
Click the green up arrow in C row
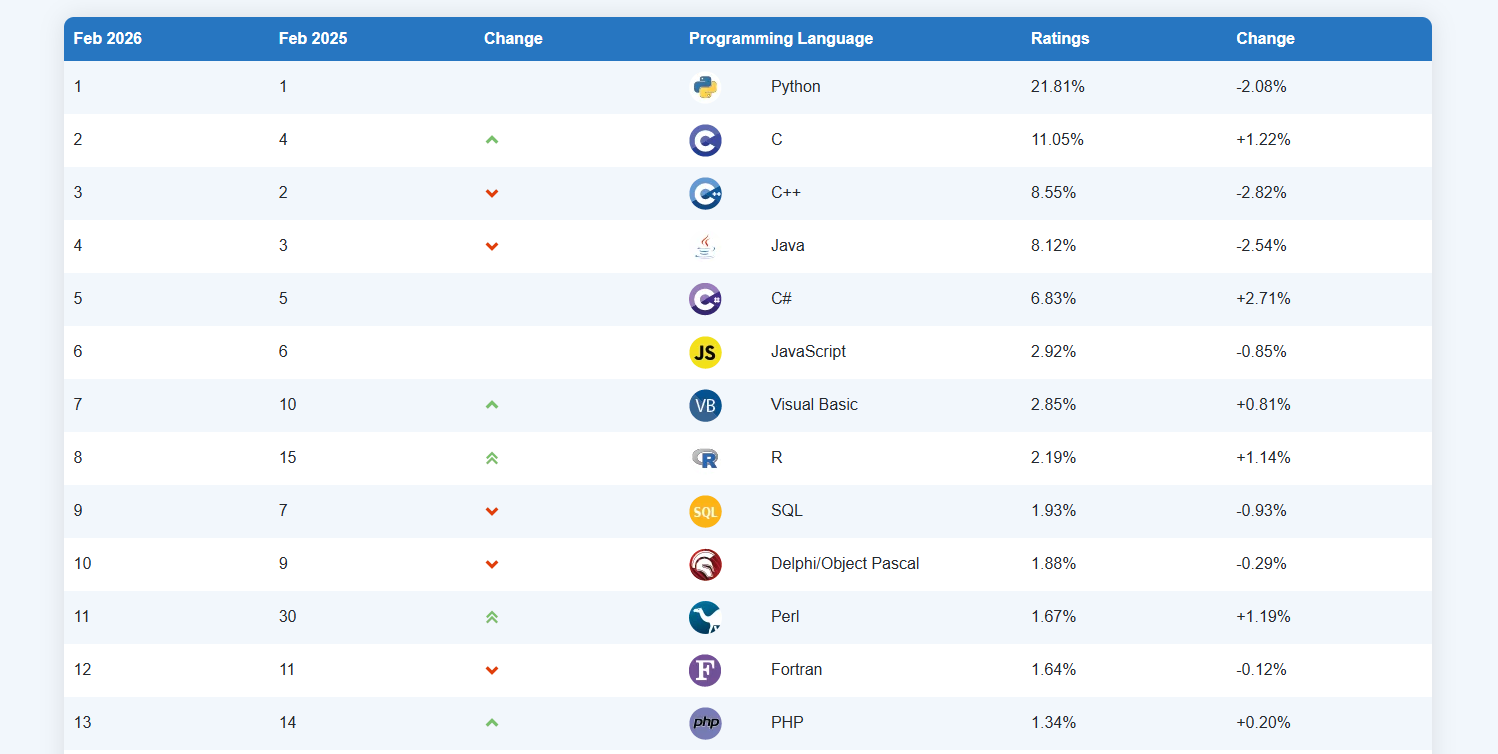tap(491, 140)
